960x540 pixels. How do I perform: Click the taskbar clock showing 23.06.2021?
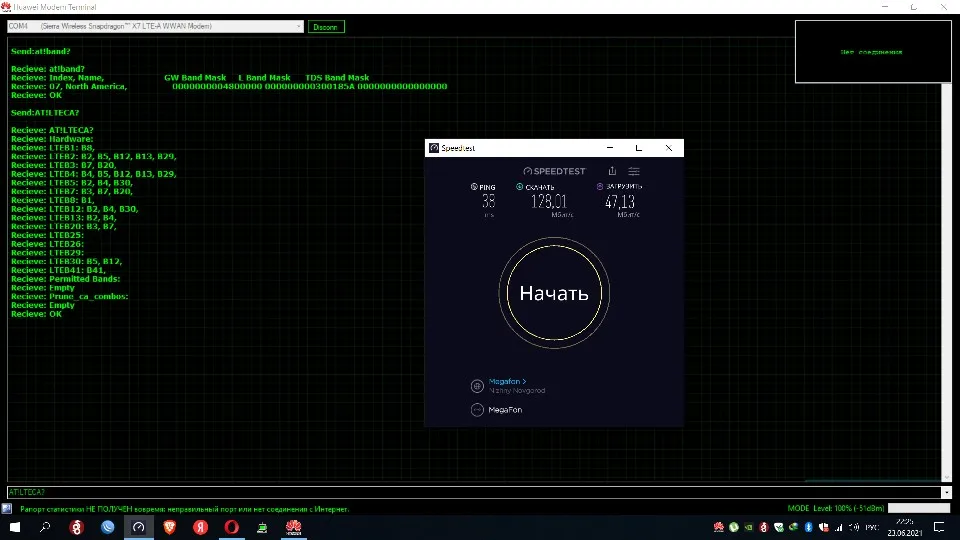tap(904, 527)
